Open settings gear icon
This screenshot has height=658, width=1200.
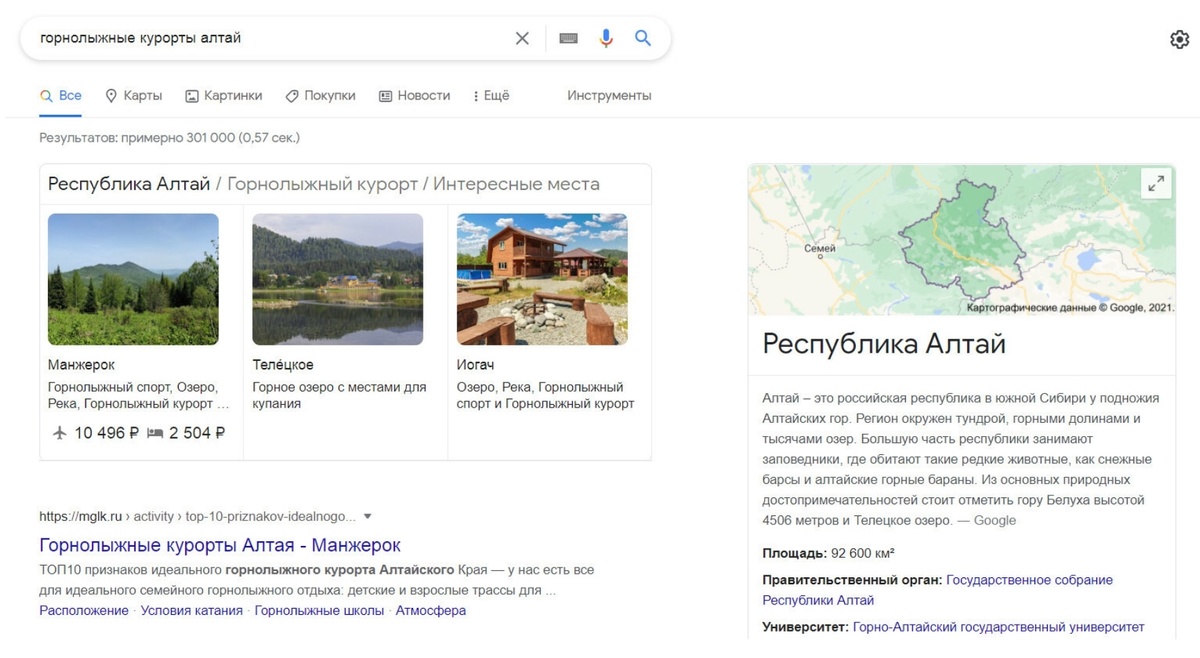(x=1180, y=39)
